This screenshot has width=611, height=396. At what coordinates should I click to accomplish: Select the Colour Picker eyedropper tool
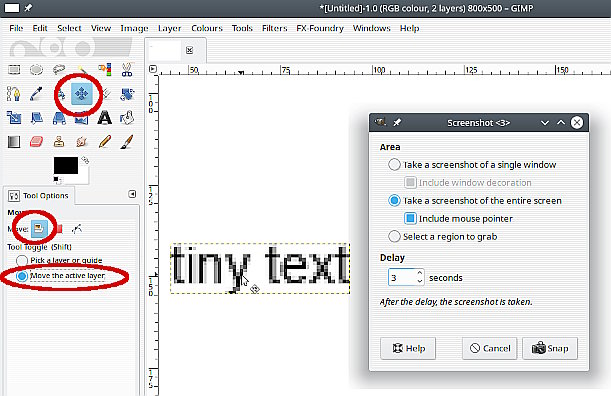click(x=36, y=94)
